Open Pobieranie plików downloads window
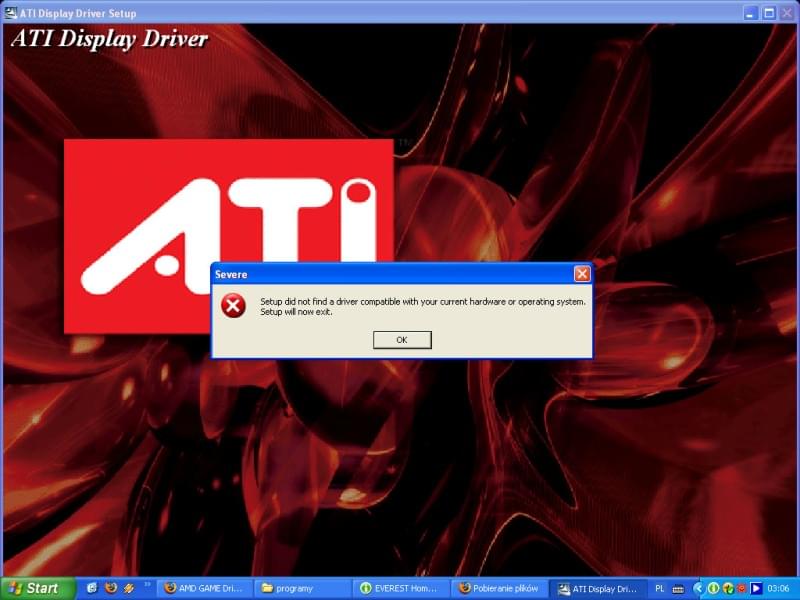This screenshot has height=600, width=800. (x=500, y=588)
